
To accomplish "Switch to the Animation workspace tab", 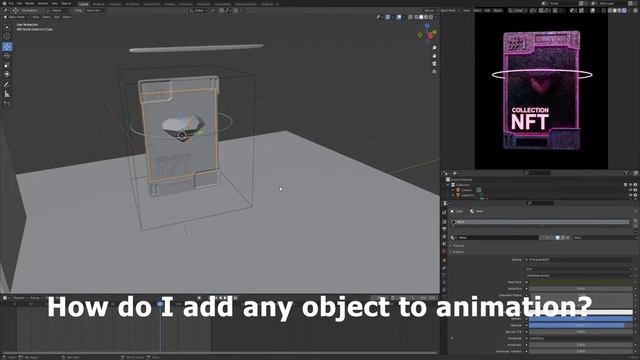I will pyautogui.click(x=186, y=4).
